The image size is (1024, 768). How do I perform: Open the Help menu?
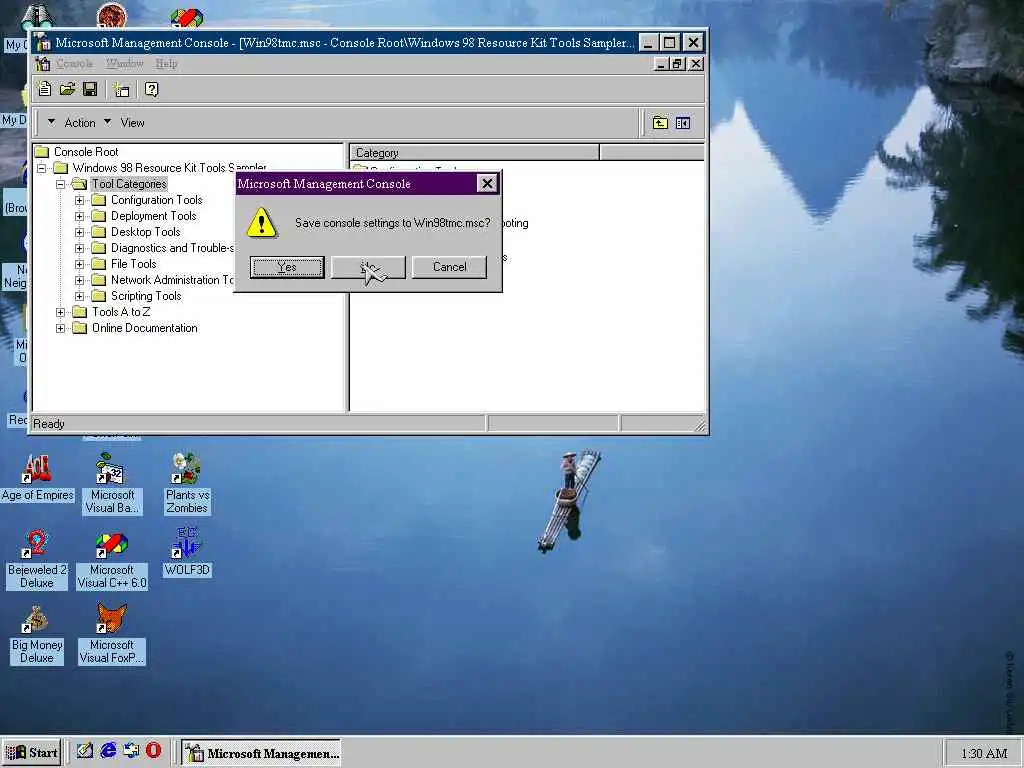pyautogui.click(x=167, y=63)
